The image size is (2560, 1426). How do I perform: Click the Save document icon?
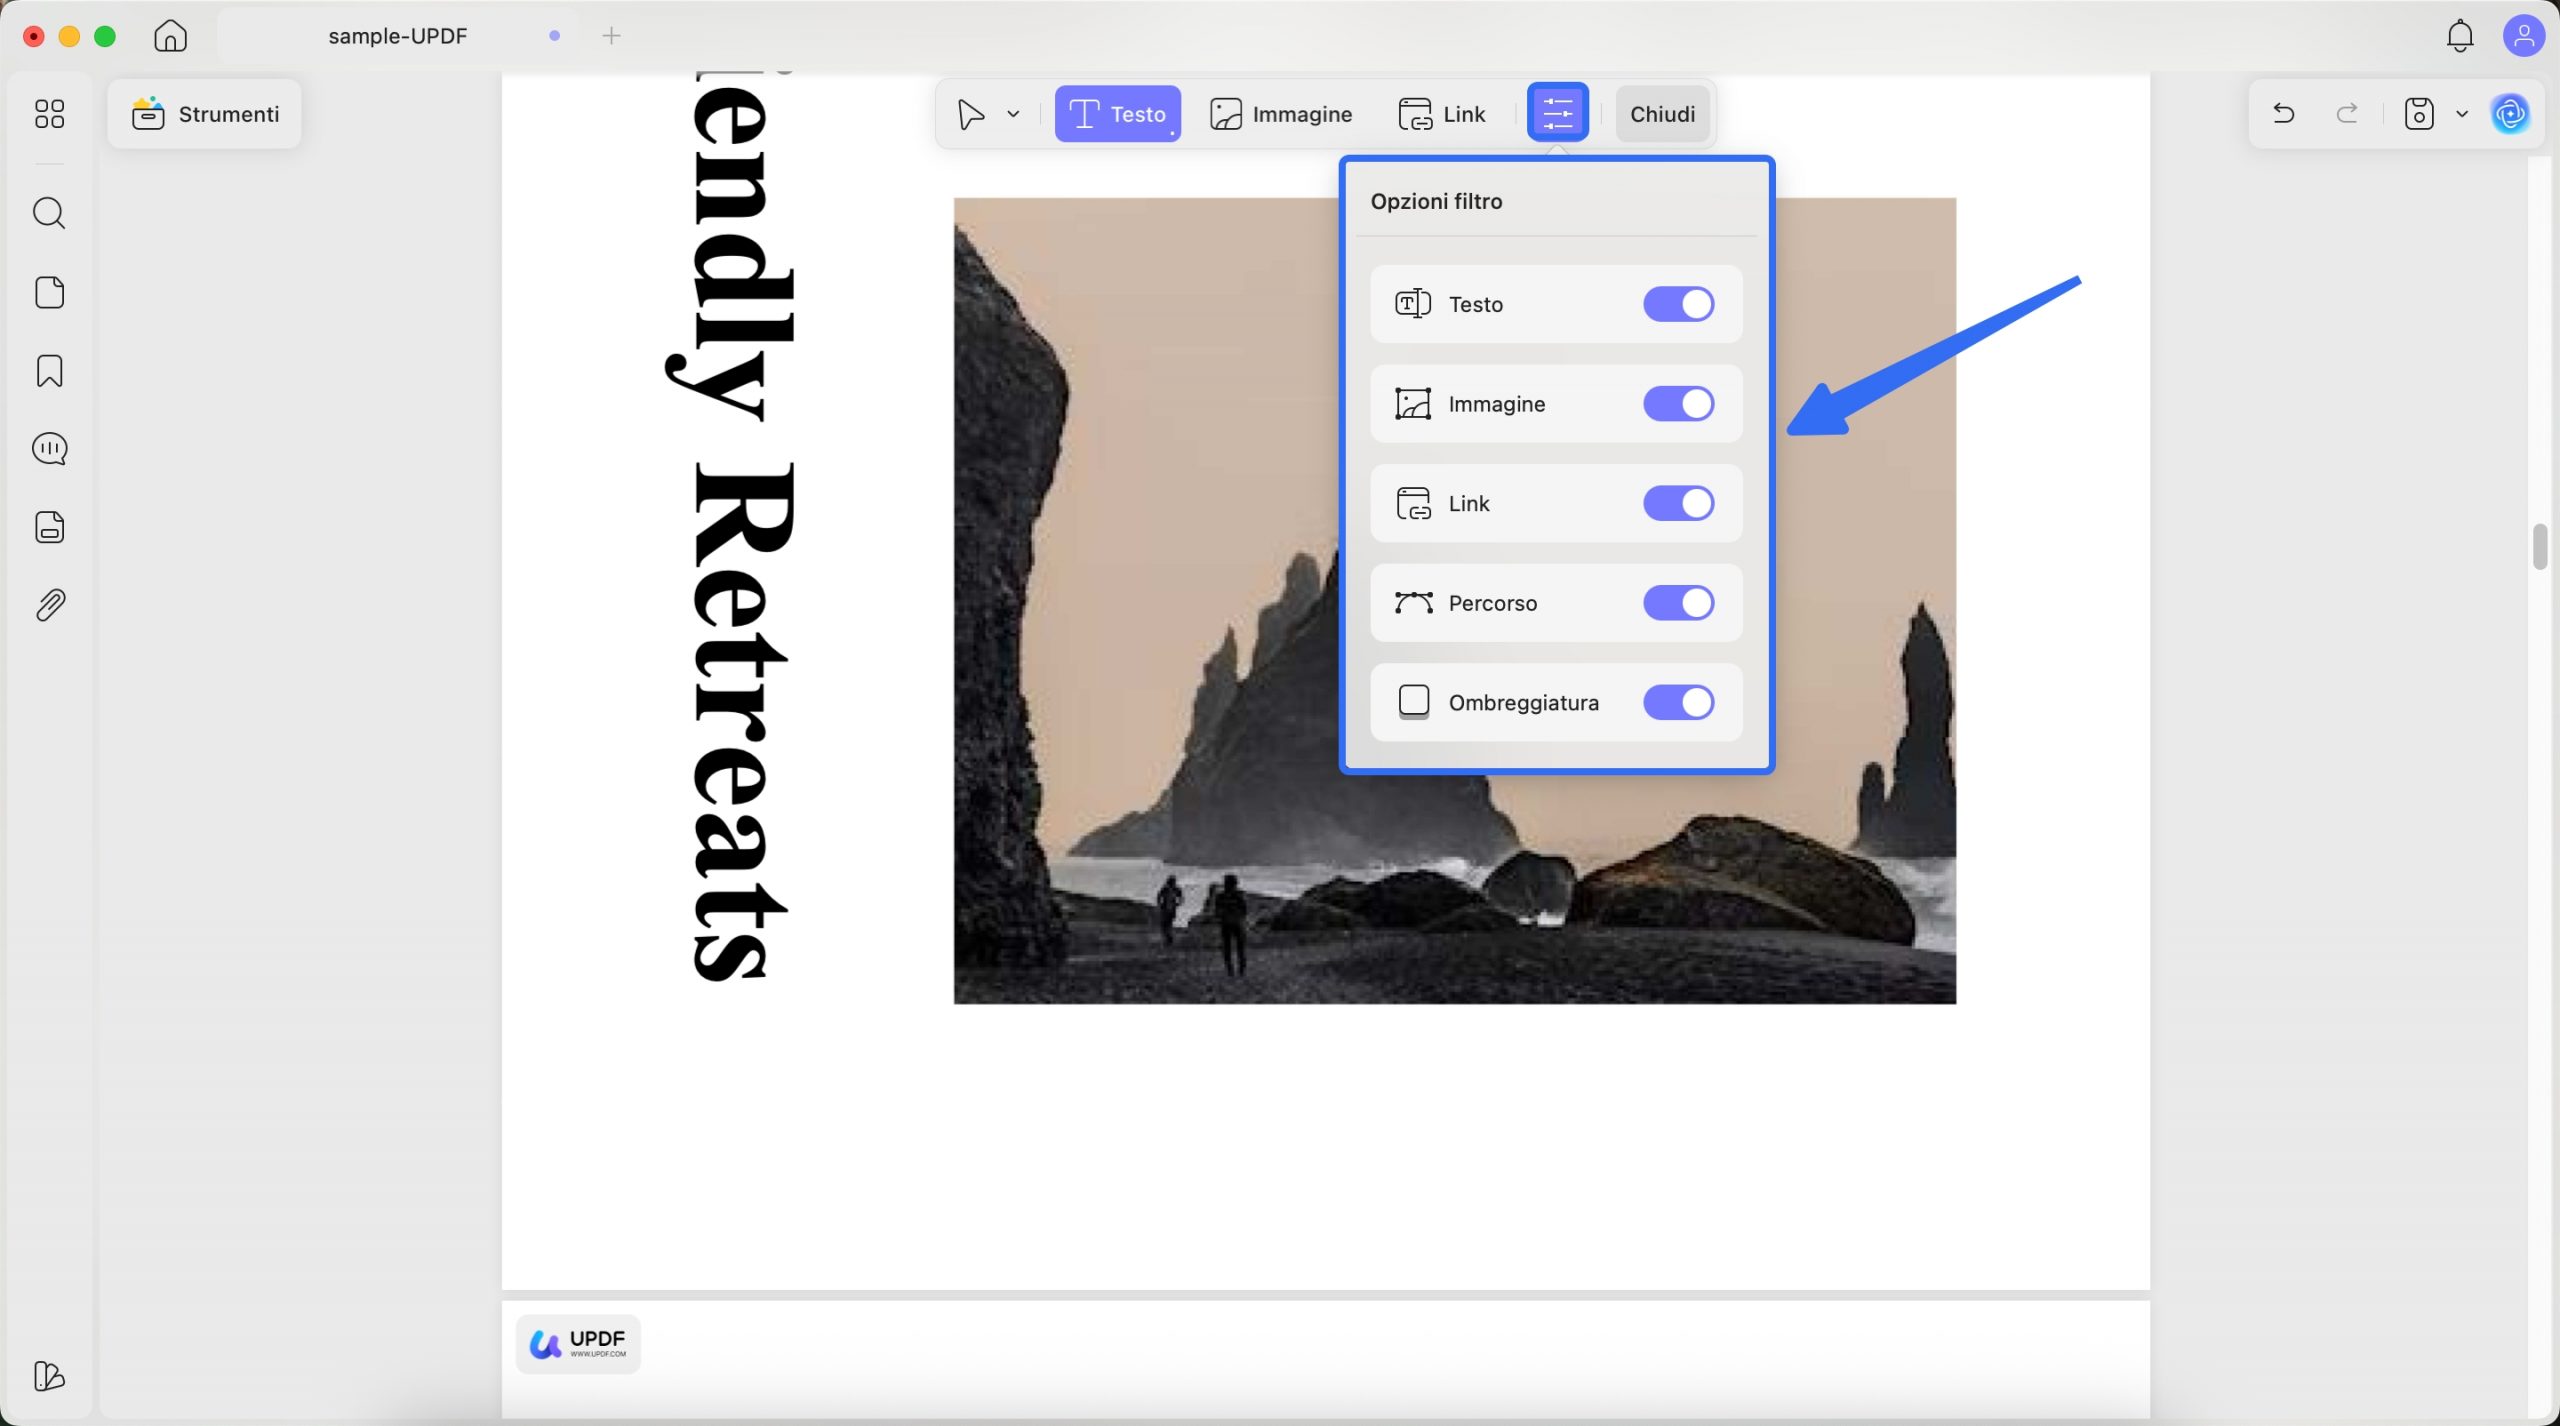click(2417, 113)
